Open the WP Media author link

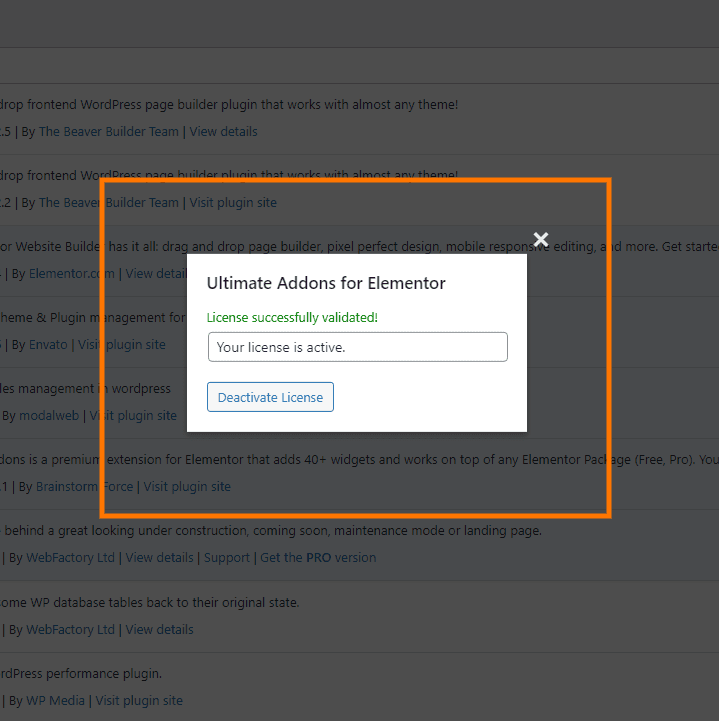[56, 700]
